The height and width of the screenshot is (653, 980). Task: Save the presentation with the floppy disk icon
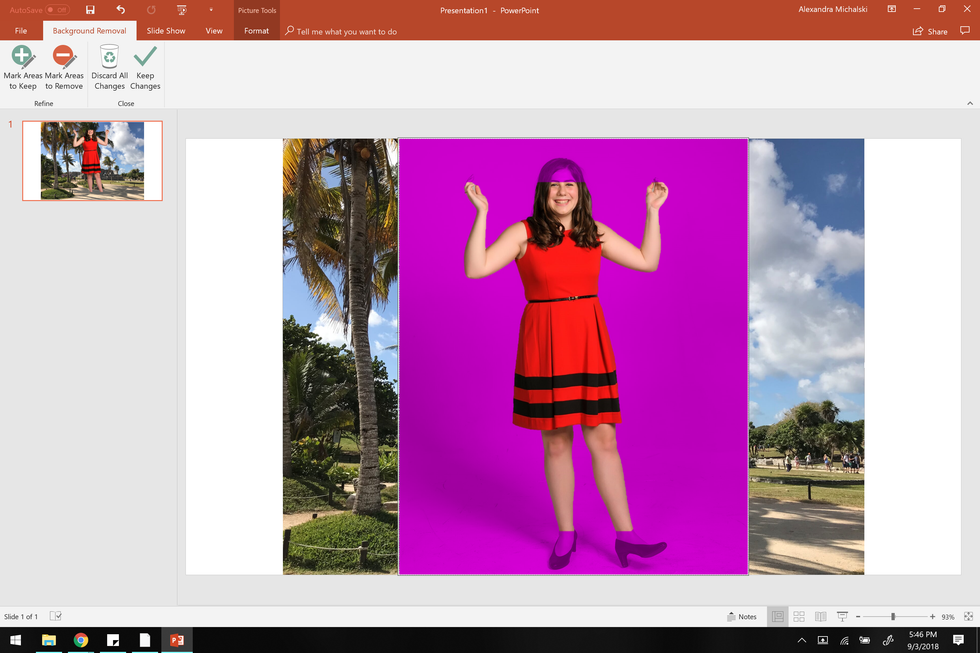[90, 10]
